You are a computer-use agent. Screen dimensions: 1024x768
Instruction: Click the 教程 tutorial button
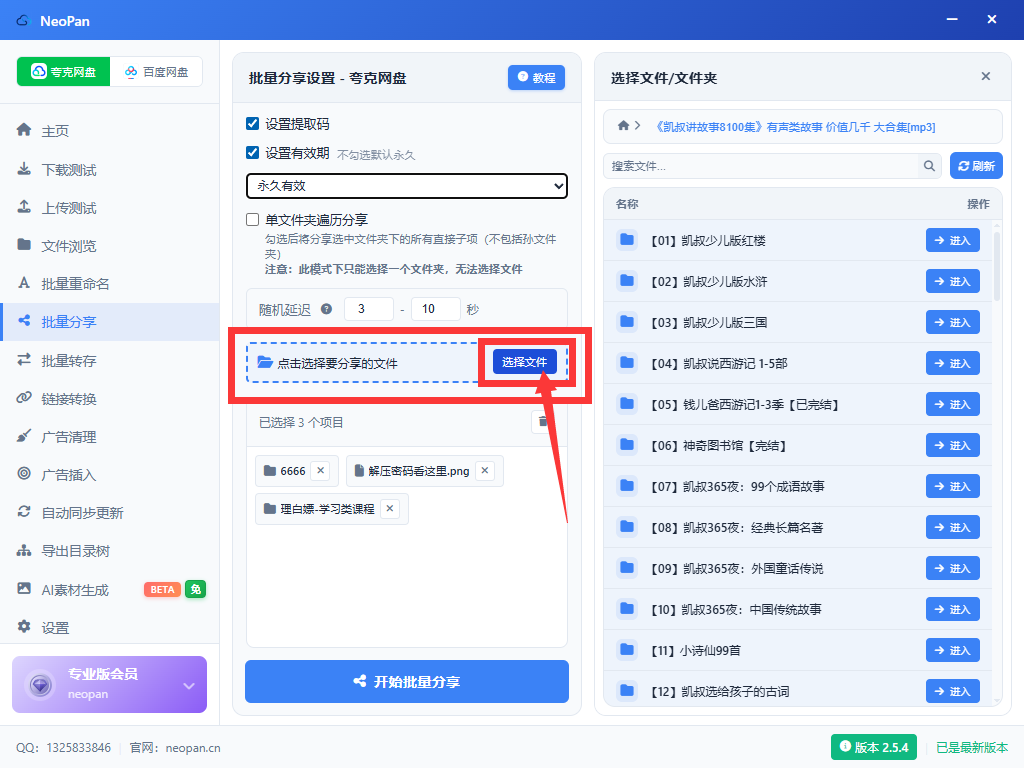coord(536,78)
